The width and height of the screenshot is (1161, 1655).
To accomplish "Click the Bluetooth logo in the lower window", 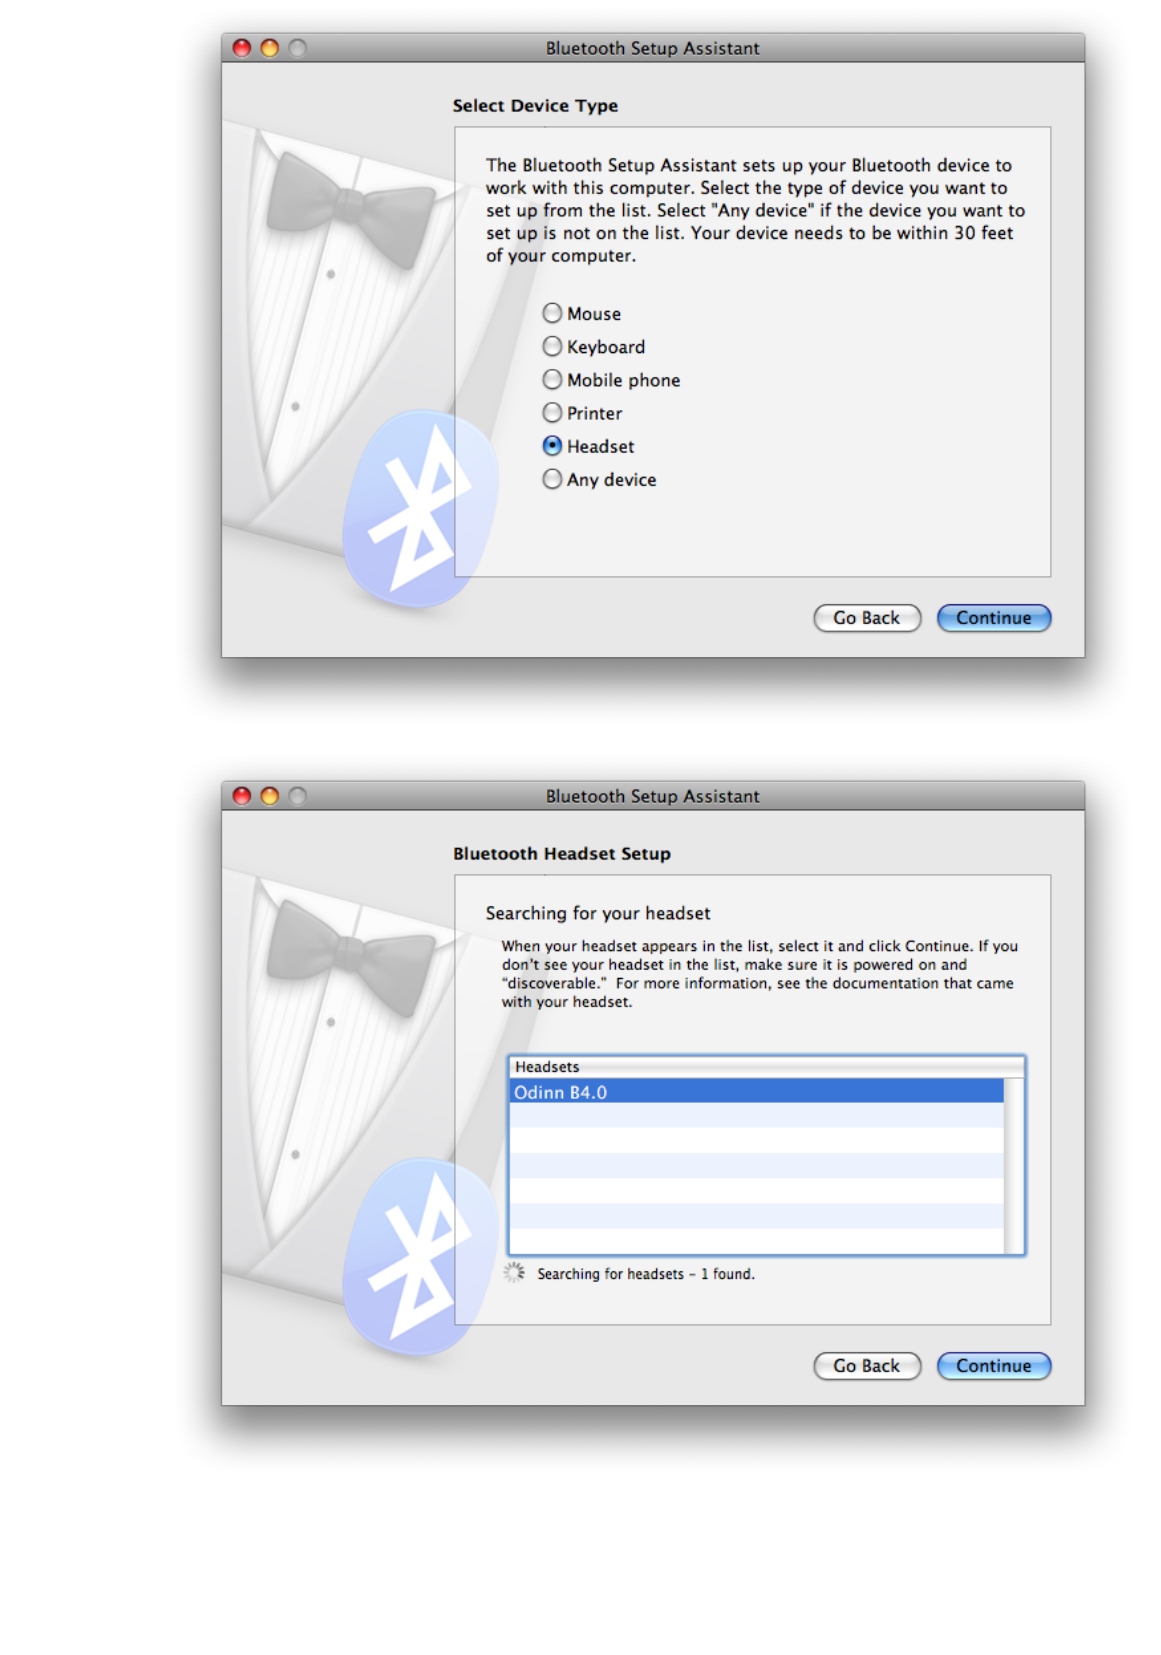I will click(420, 1256).
